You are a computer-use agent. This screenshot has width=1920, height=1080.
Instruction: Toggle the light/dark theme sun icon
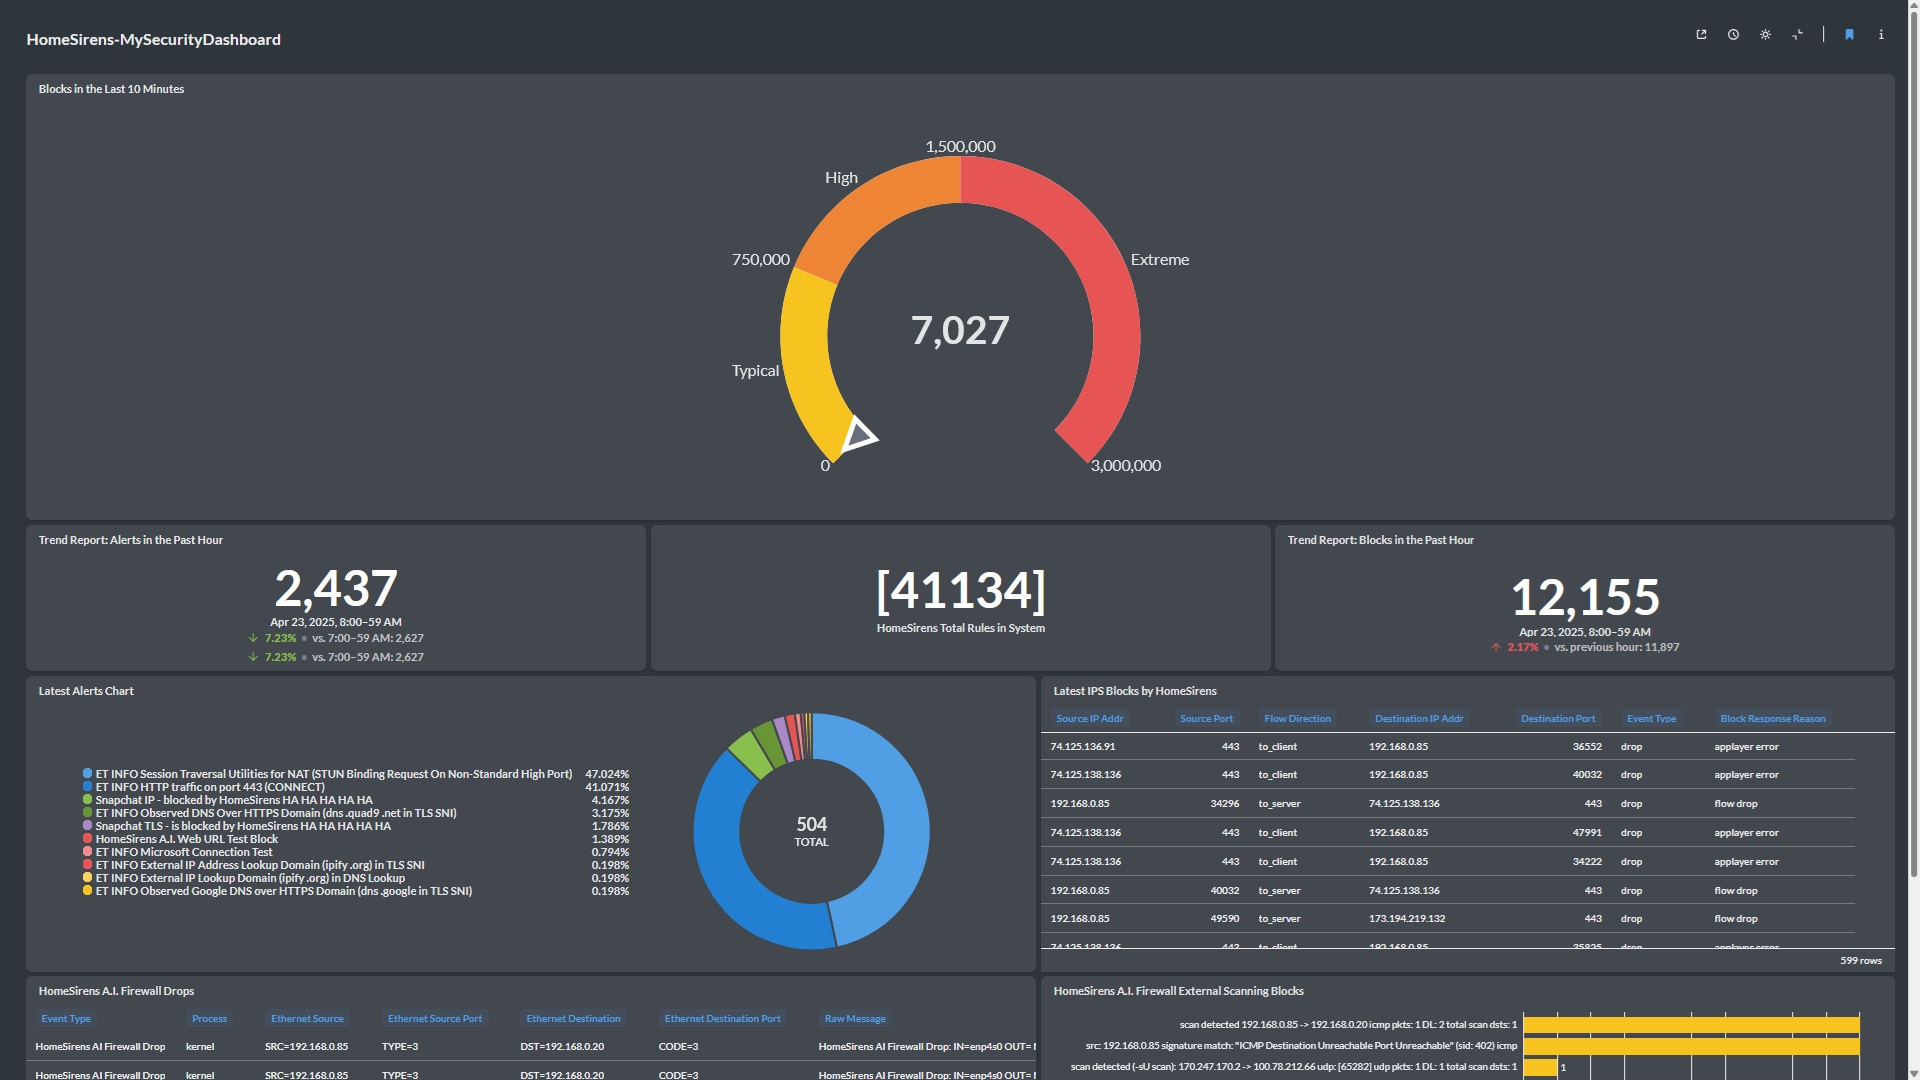[1765, 35]
